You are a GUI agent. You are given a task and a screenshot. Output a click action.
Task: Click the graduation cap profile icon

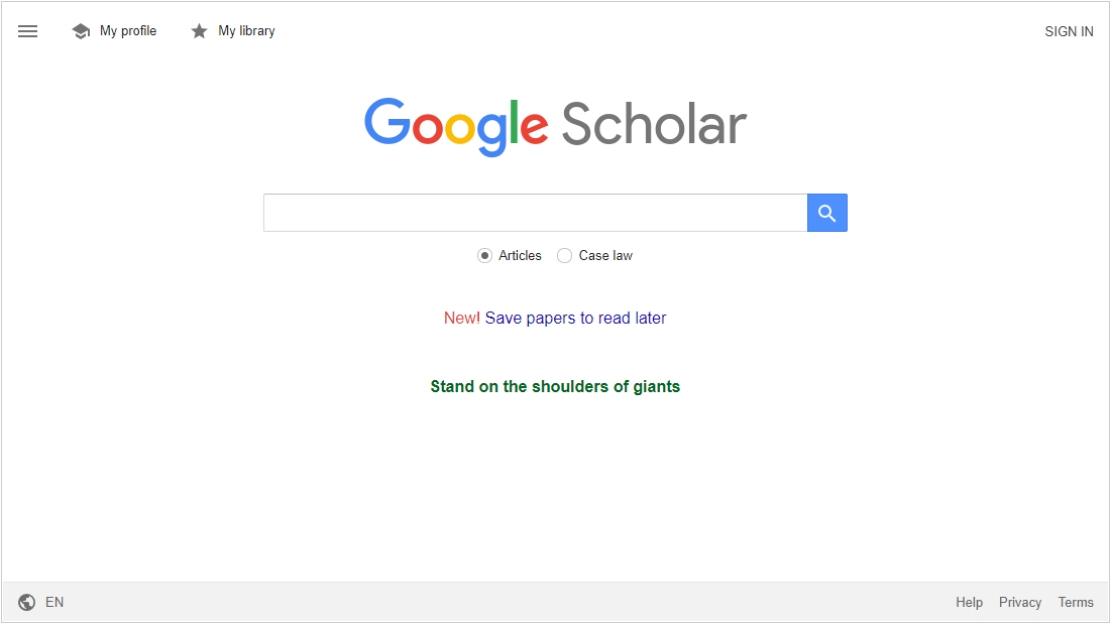click(x=81, y=31)
